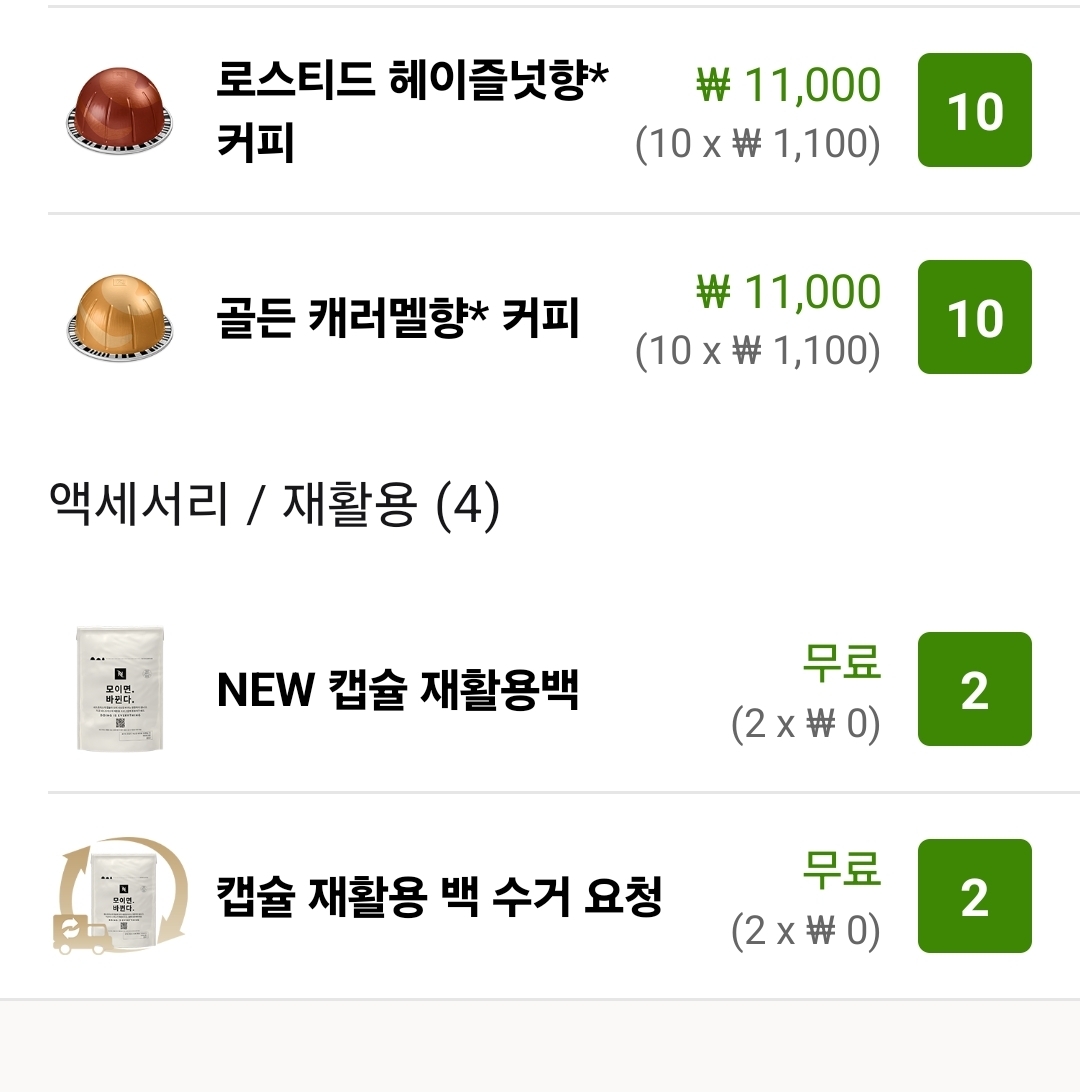
Task: Click unit price breakdown under 골든 캐러멜향
Action: pyautogui.click(x=757, y=351)
